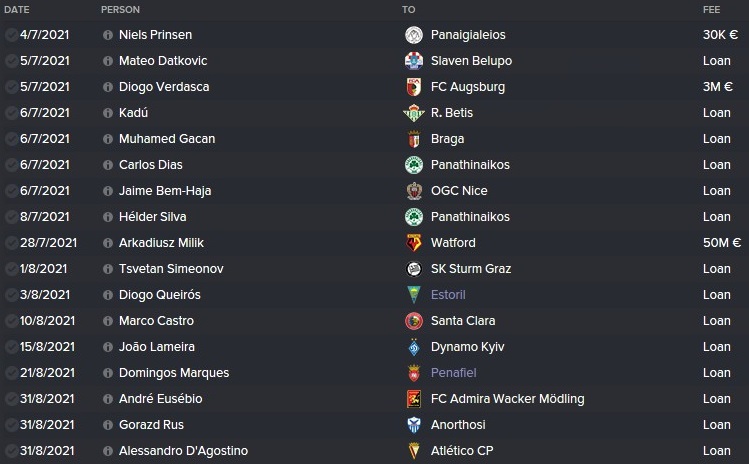Click info icon beside Gorazd Rus
The image size is (749, 464).
click(108, 425)
